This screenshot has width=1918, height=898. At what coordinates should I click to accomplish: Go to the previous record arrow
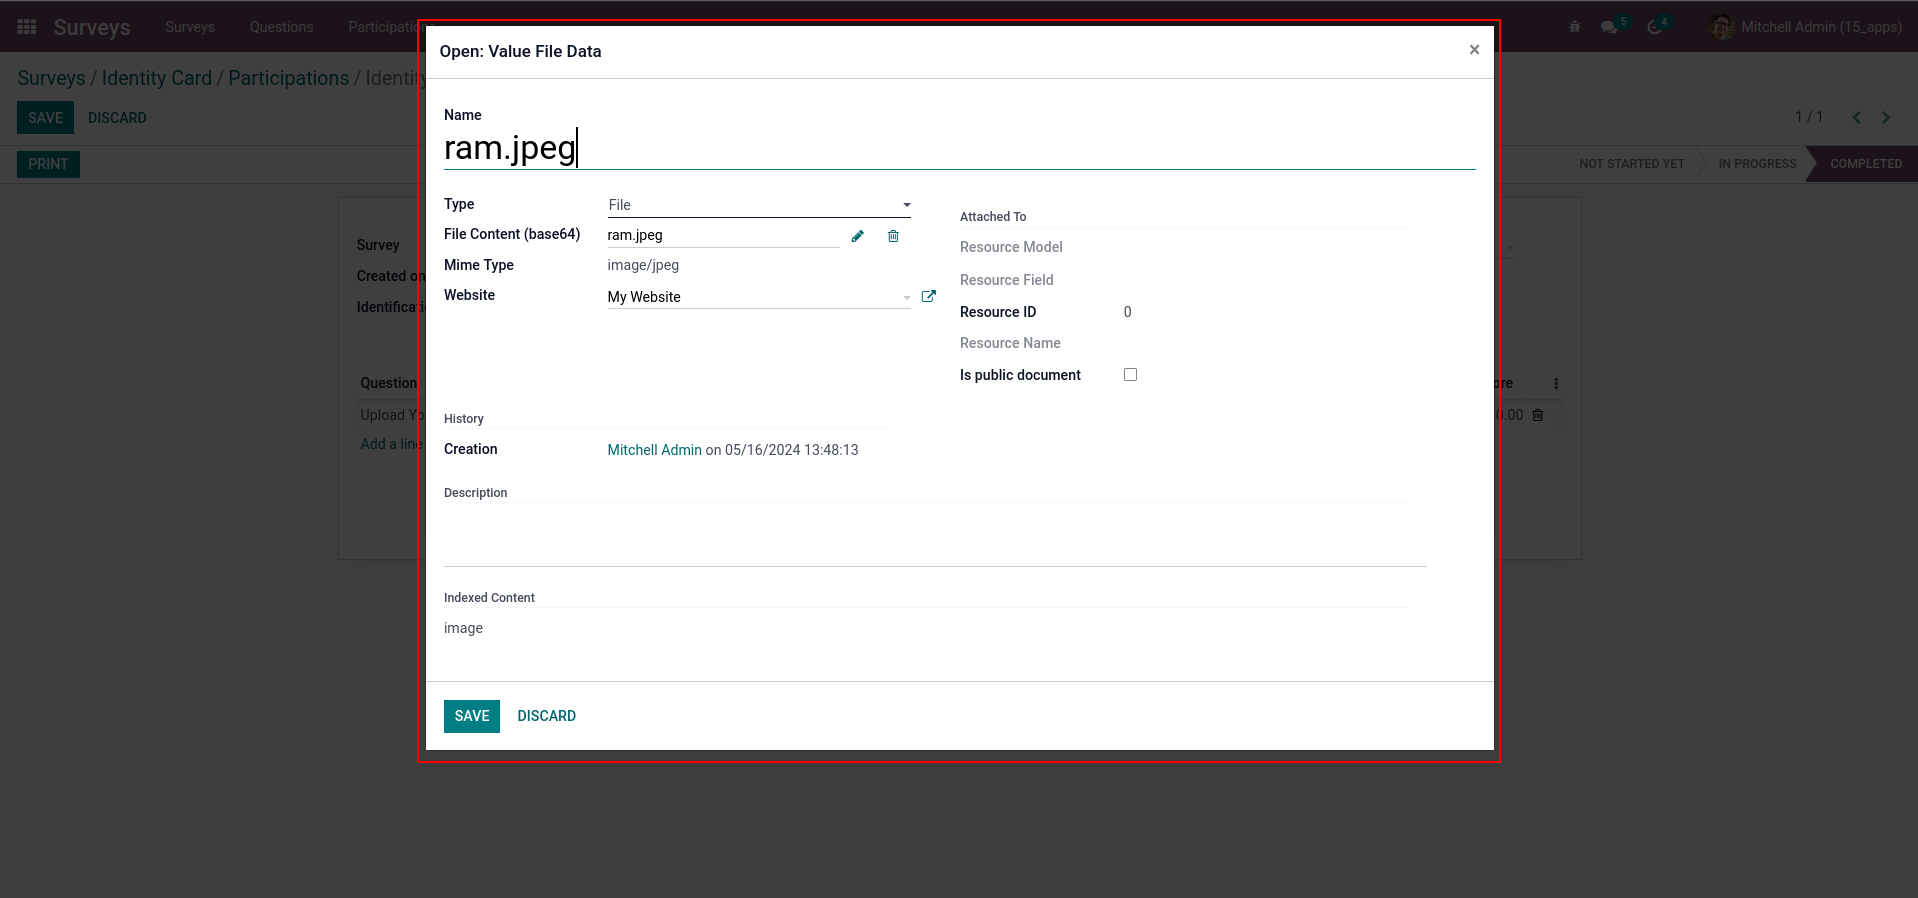tap(1856, 117)
